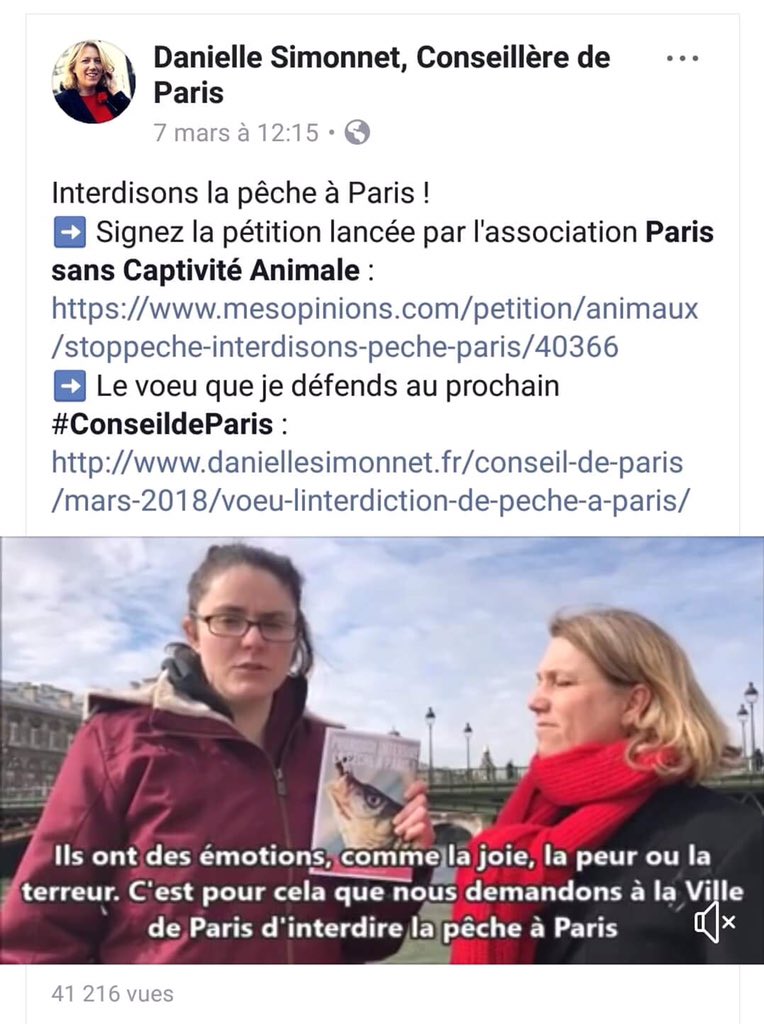Unmute the video with the speaker icon
The image size is (764, 1024).
pyautogui.click(x=714, y=921)
